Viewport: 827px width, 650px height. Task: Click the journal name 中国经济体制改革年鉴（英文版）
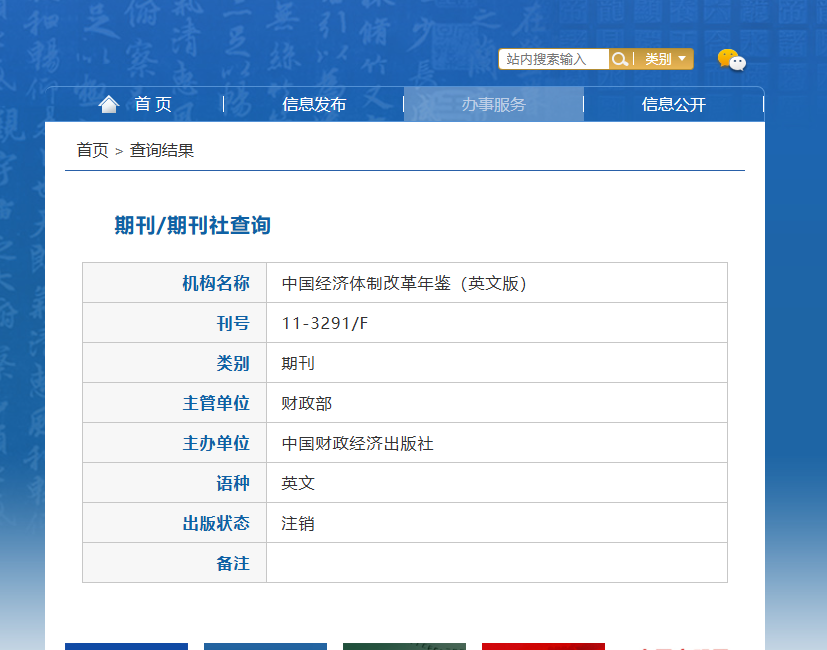point(405,283)
